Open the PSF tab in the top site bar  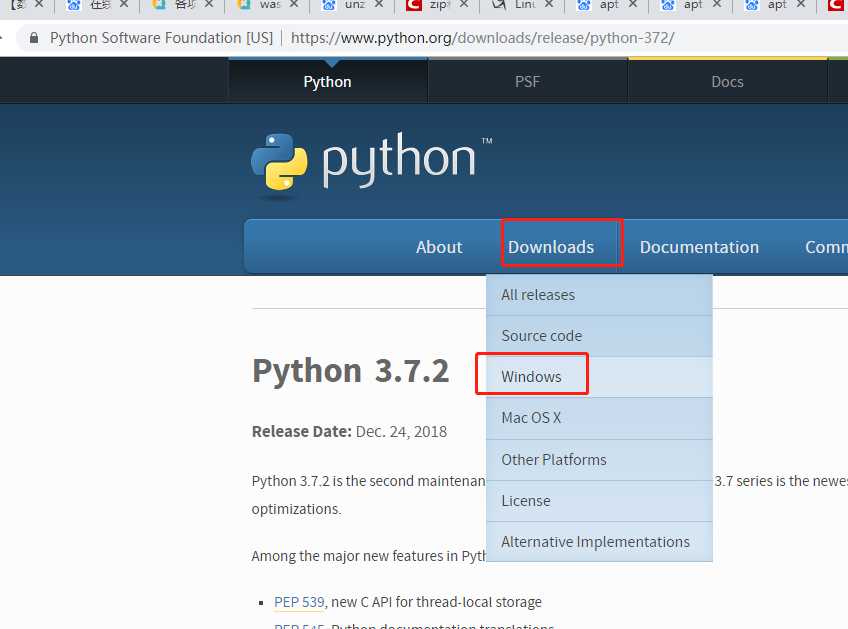528,82
